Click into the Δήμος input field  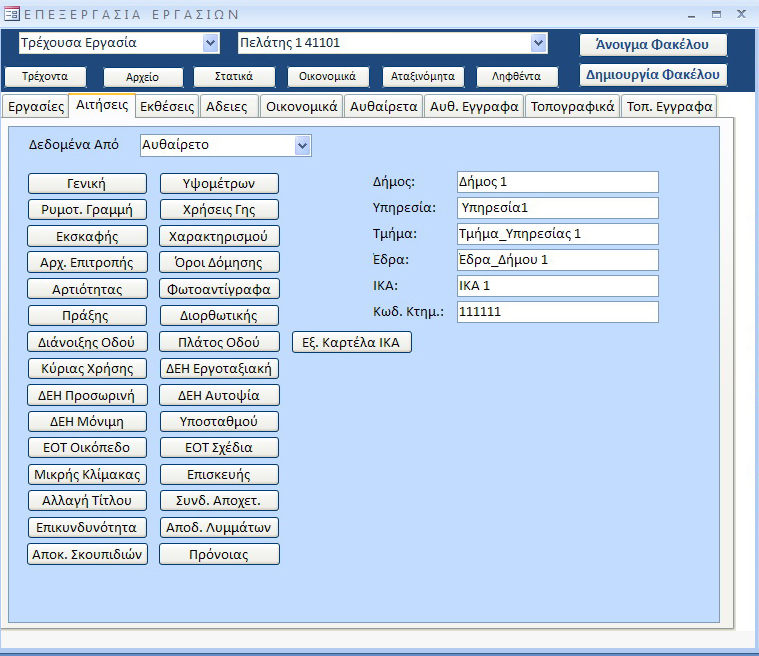coord(556,182)
